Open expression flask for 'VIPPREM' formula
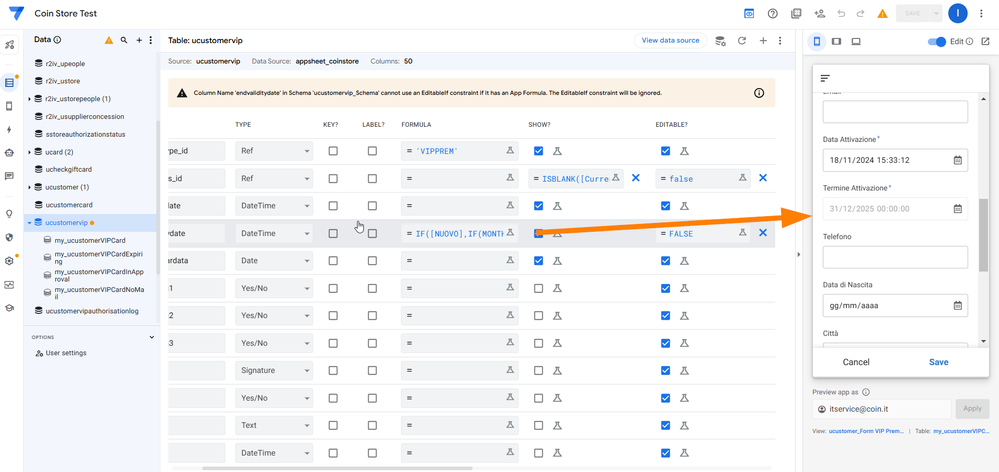 click(x=510, y=151)
